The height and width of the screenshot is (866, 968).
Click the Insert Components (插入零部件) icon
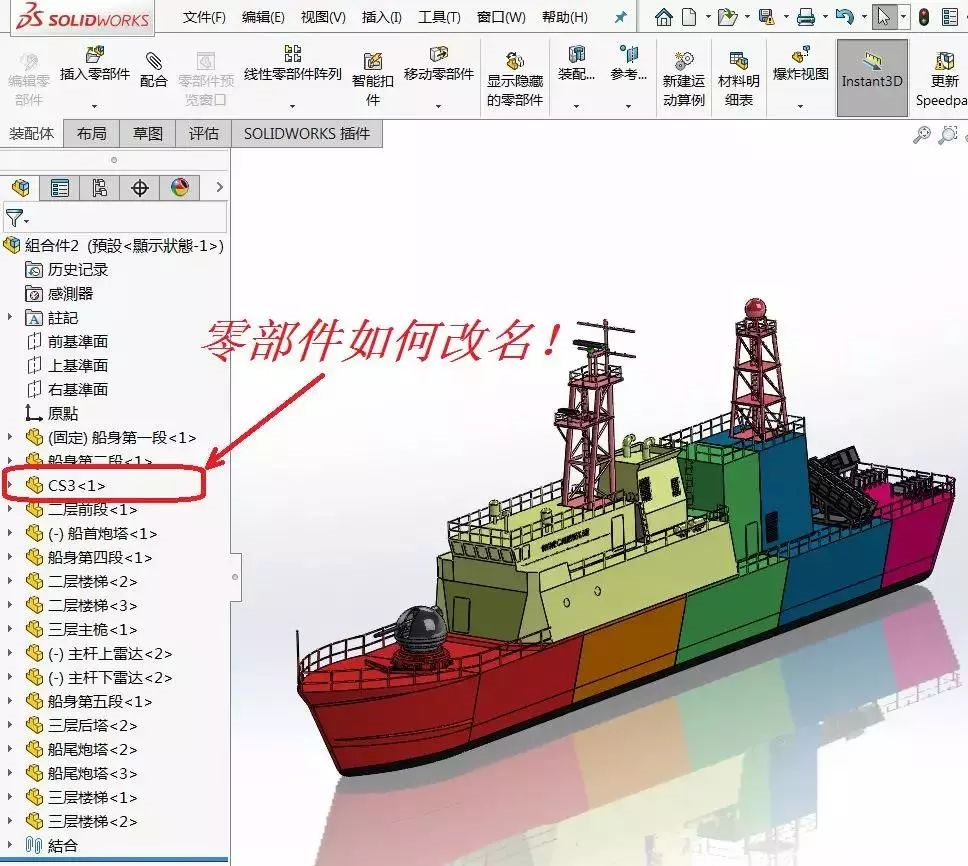pyautogui.click(x=95, y=58)
